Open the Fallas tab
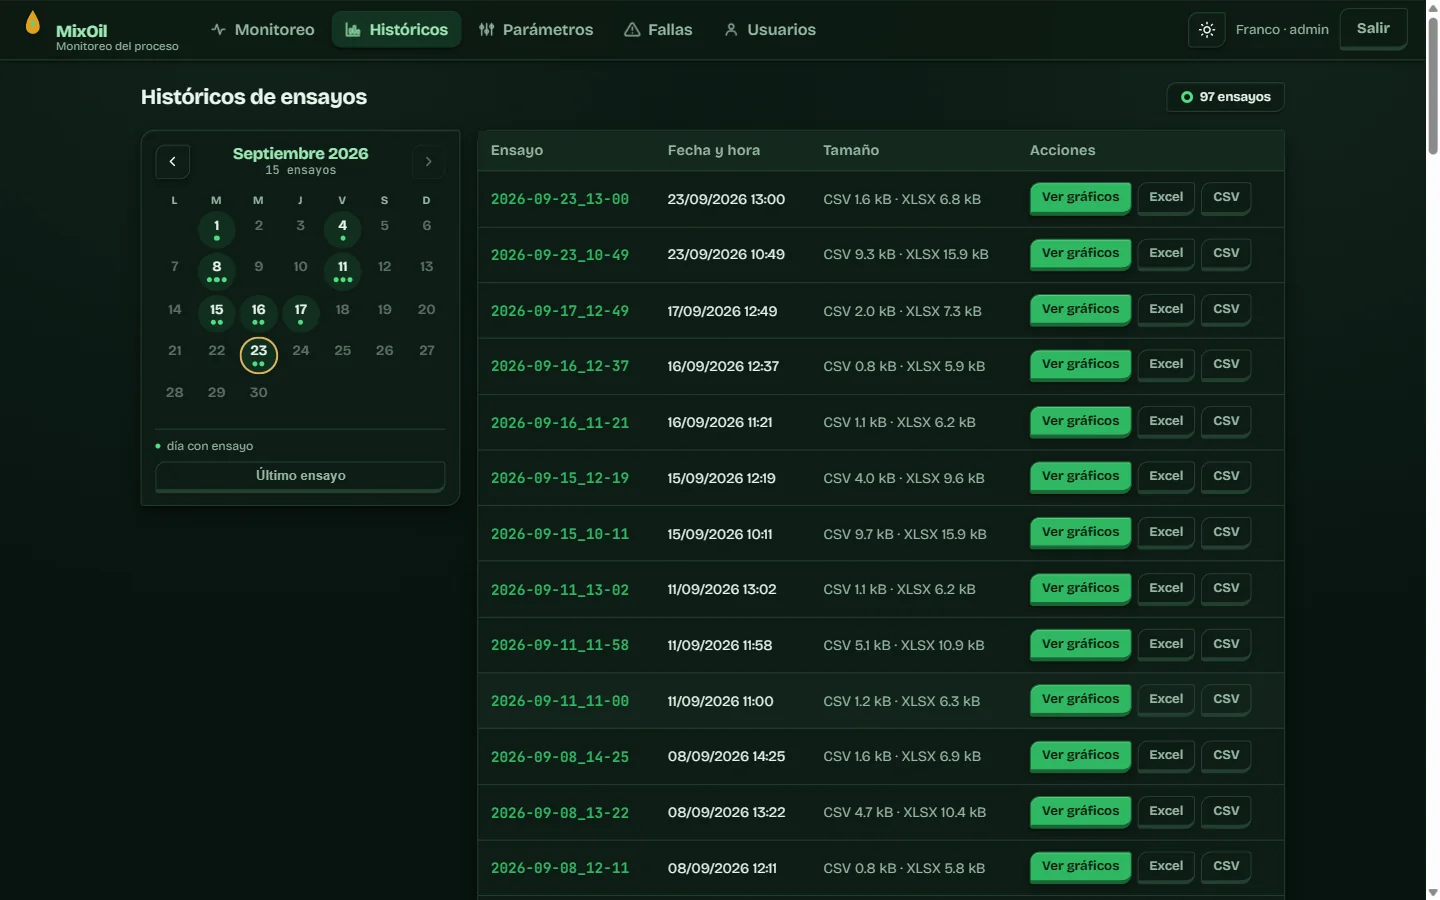The width and height of the screenshot is (1440, 900). [x=658, y=30]
